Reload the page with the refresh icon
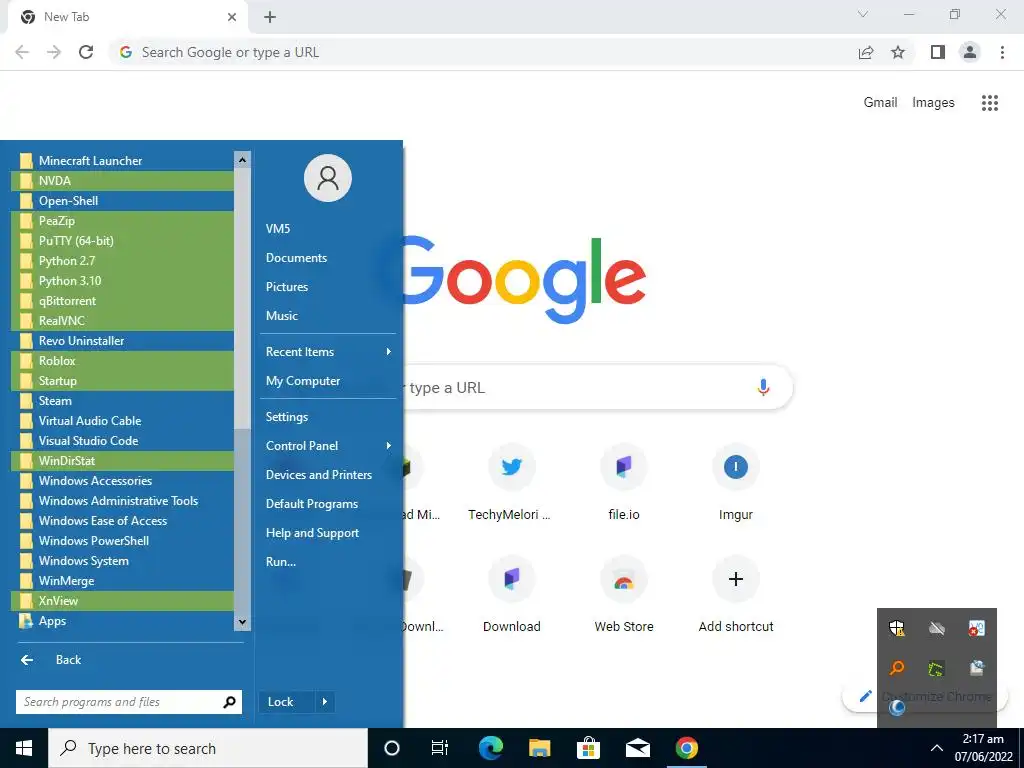 (86, 52)
